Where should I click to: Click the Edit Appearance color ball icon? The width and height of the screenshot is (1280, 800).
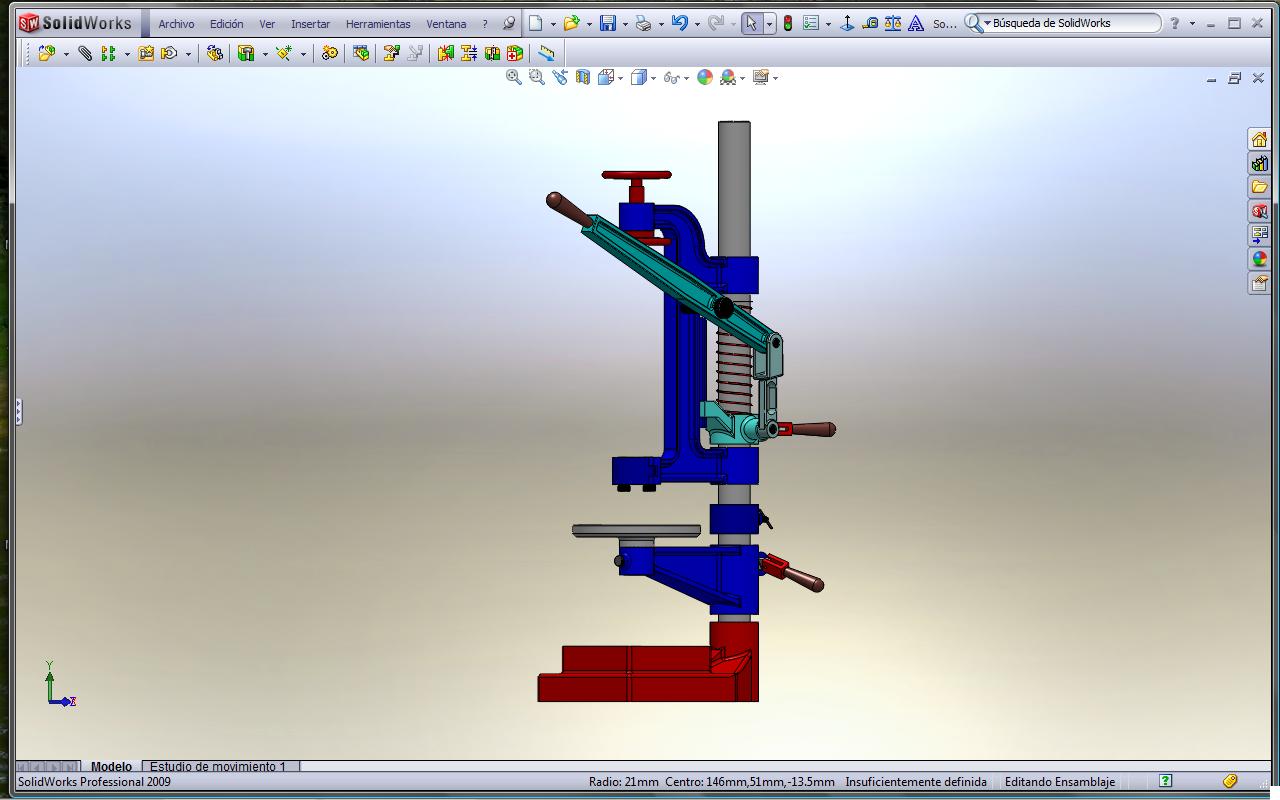705,77
